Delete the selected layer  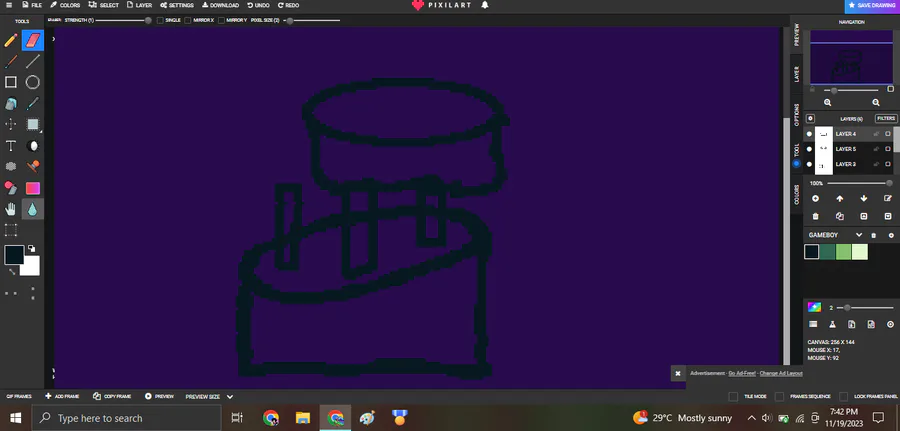tap(816, 216)
